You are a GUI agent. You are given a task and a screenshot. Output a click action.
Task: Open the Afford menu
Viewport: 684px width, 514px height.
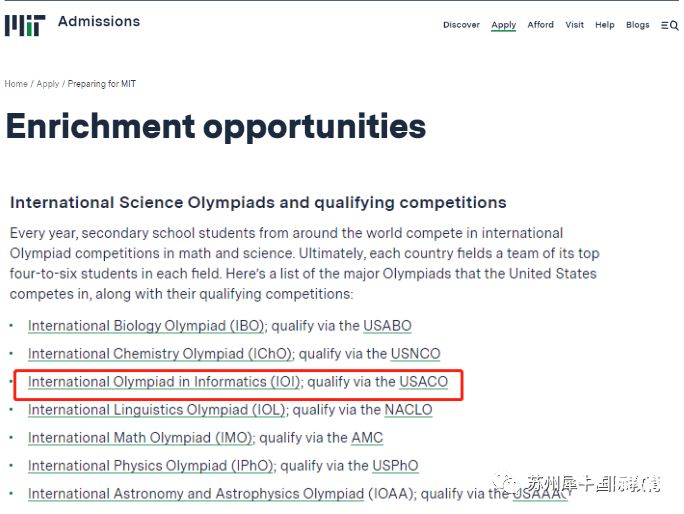540,25
